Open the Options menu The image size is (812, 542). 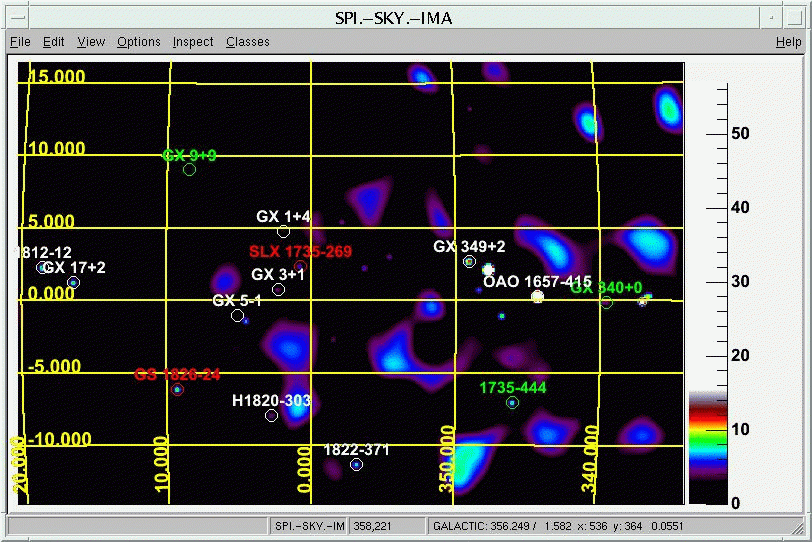click(x=138, y=42)
